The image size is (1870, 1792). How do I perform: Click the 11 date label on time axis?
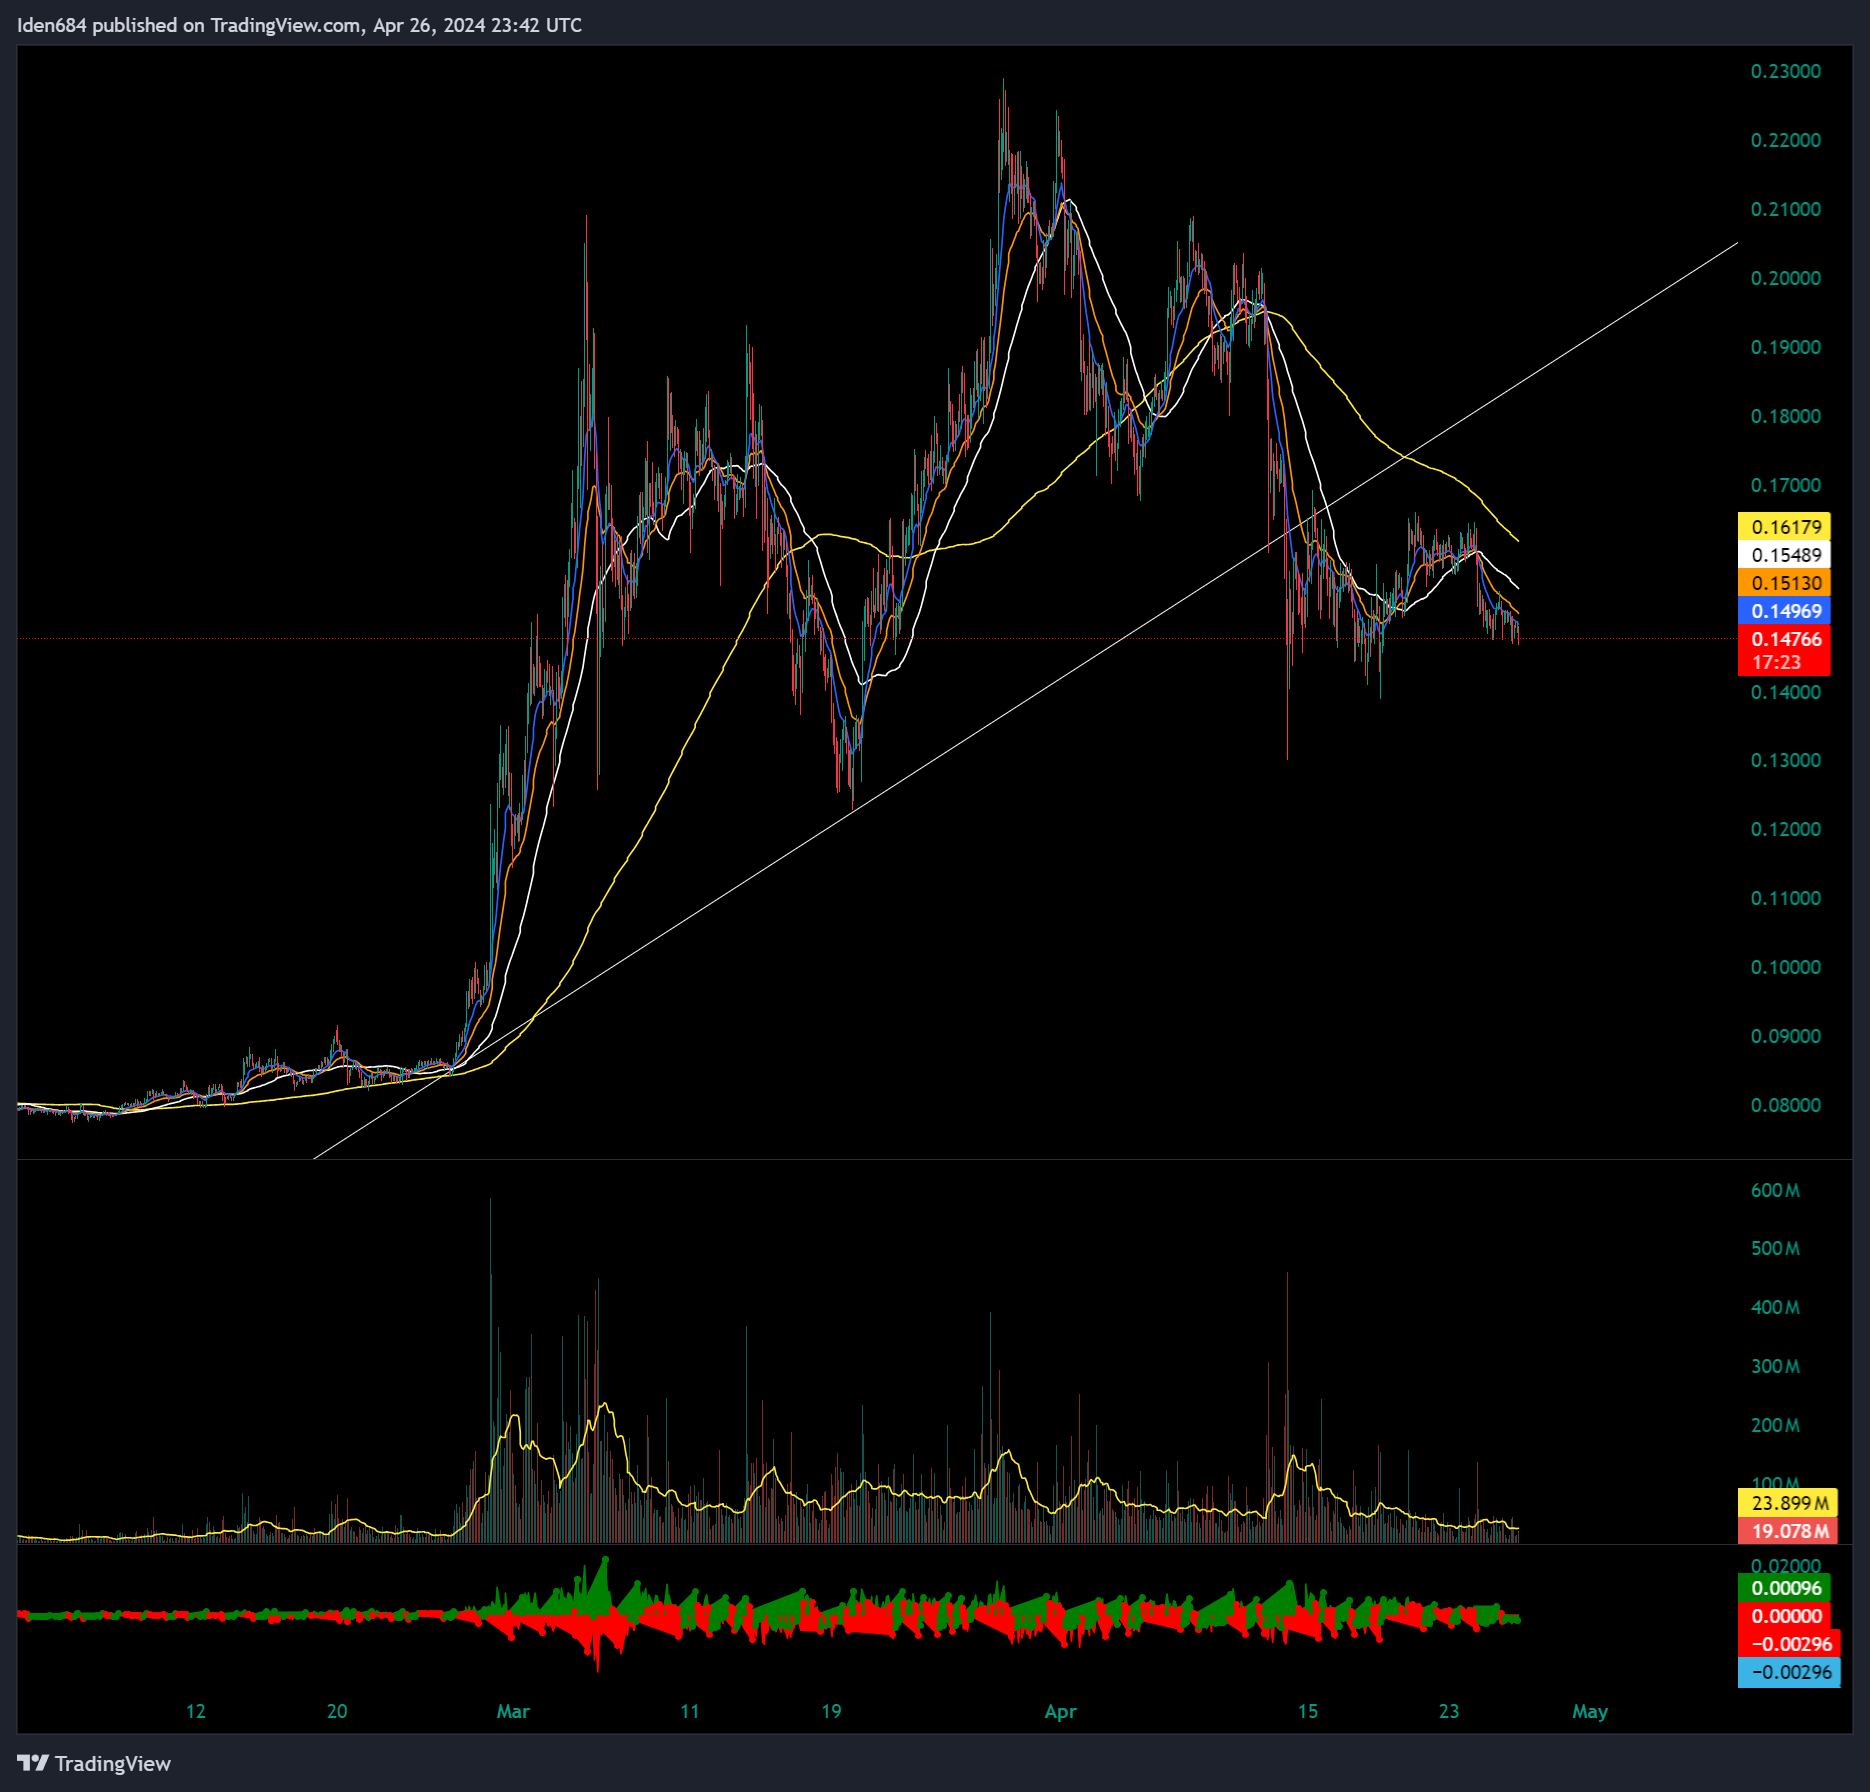pos(690,1711)
